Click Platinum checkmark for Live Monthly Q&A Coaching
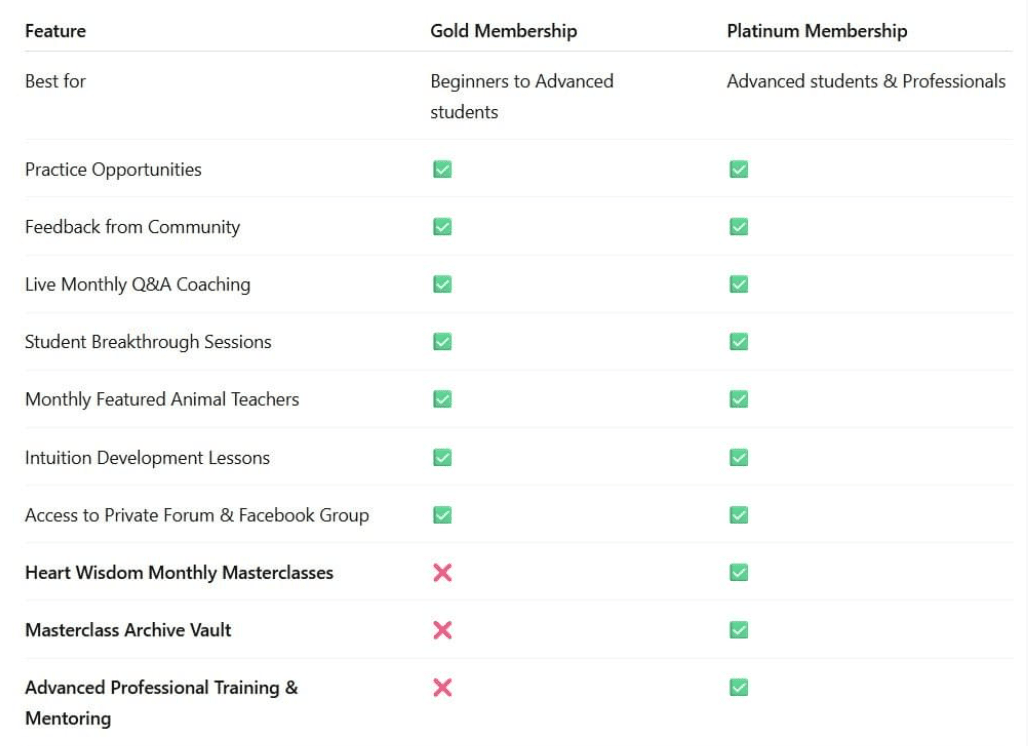This screenshot has width=1028, height=746. (739, 284)
